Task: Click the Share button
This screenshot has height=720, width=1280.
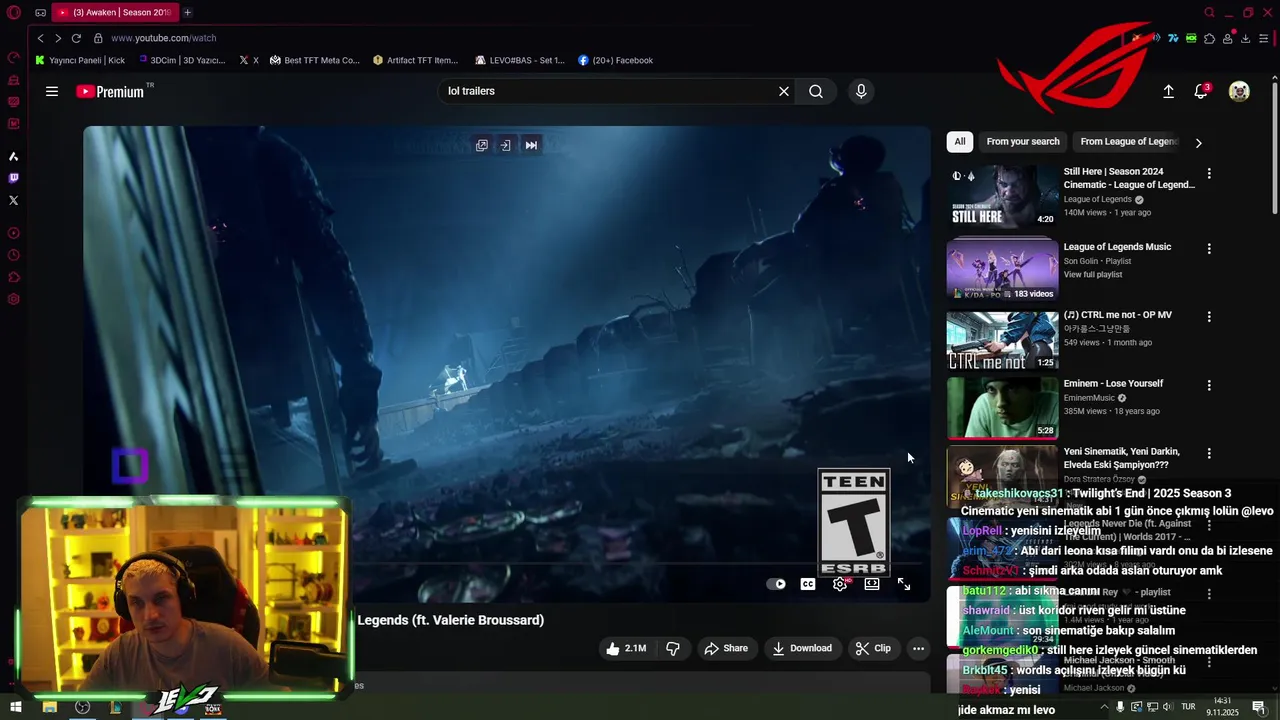Action: point(726,648)
